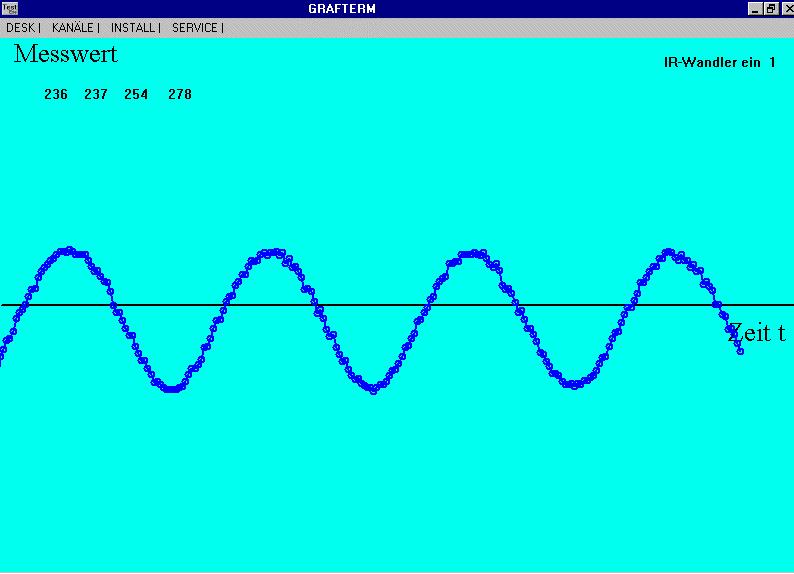This screenshot has height=574, width=794.
Task: Open the KANÄLE menu
Action: point(72,28)
